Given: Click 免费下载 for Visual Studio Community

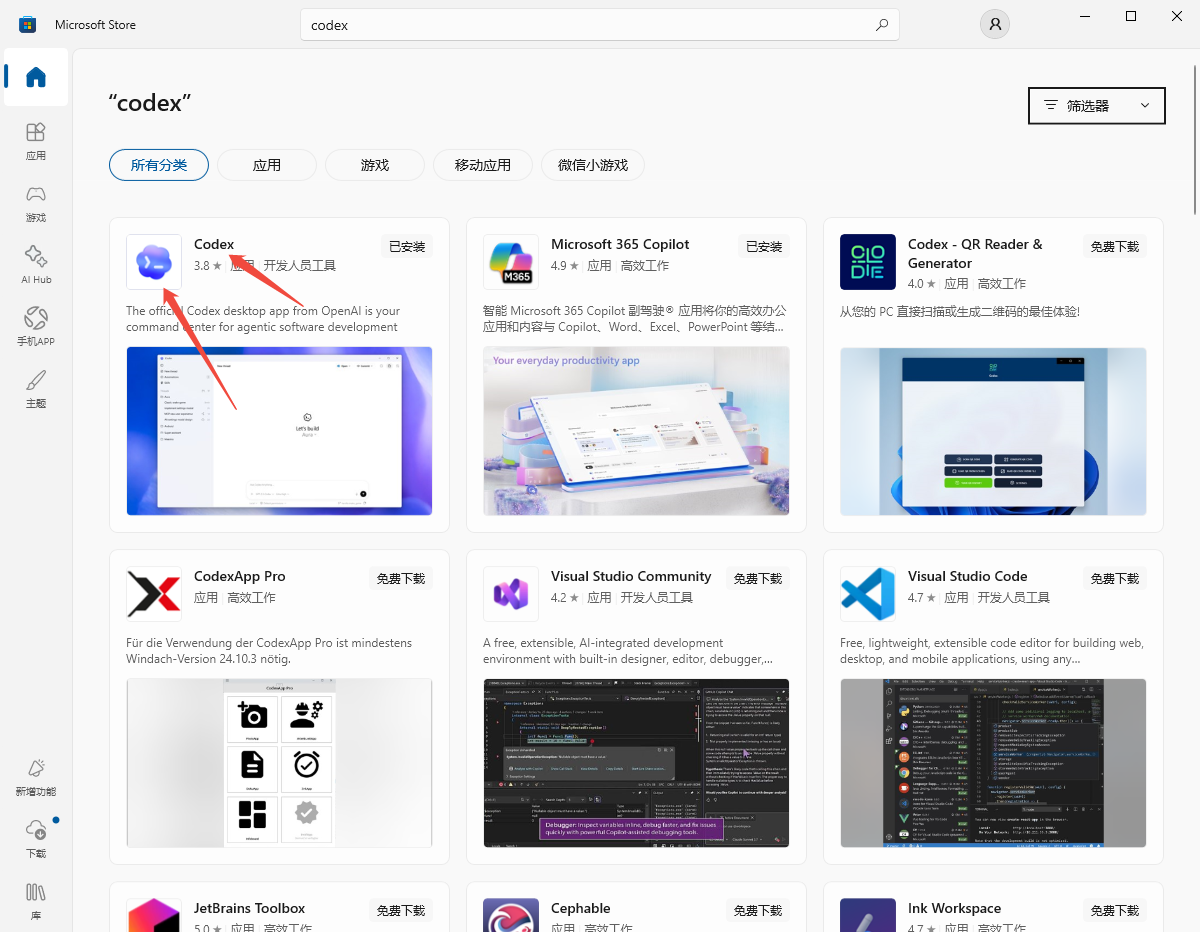Looking at the screenshot, I should point(758,578).
